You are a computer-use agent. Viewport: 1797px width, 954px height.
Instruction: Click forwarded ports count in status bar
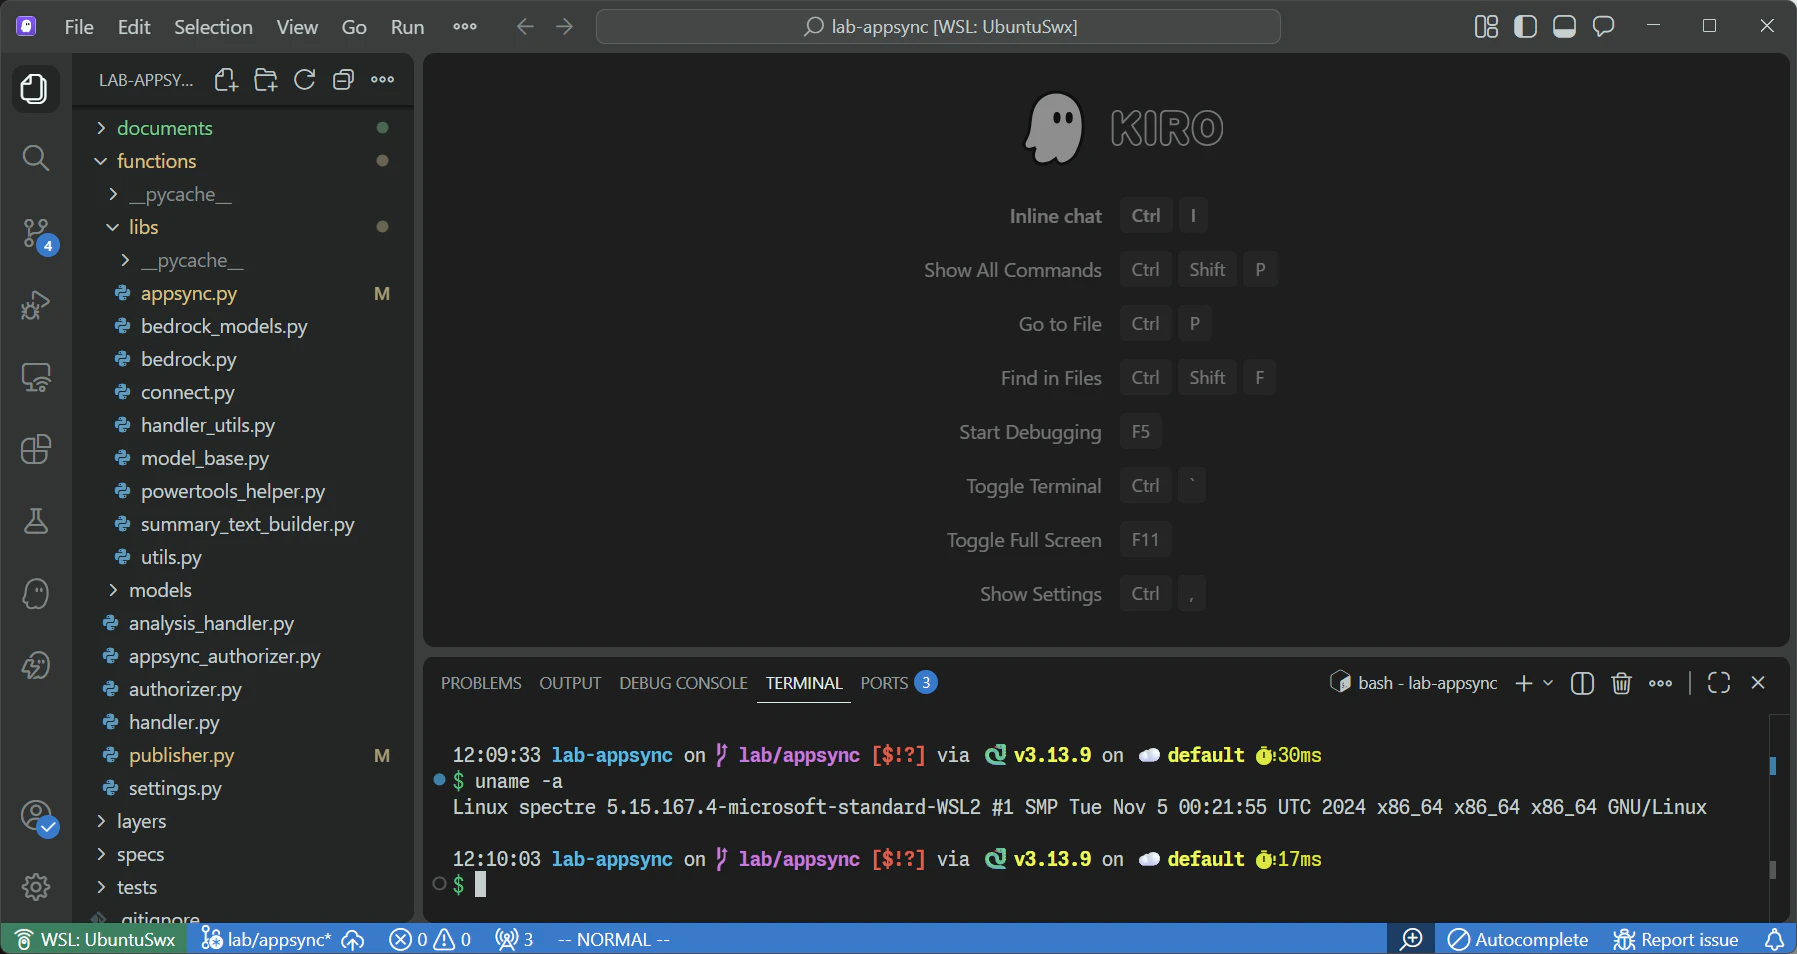(514, 940)
